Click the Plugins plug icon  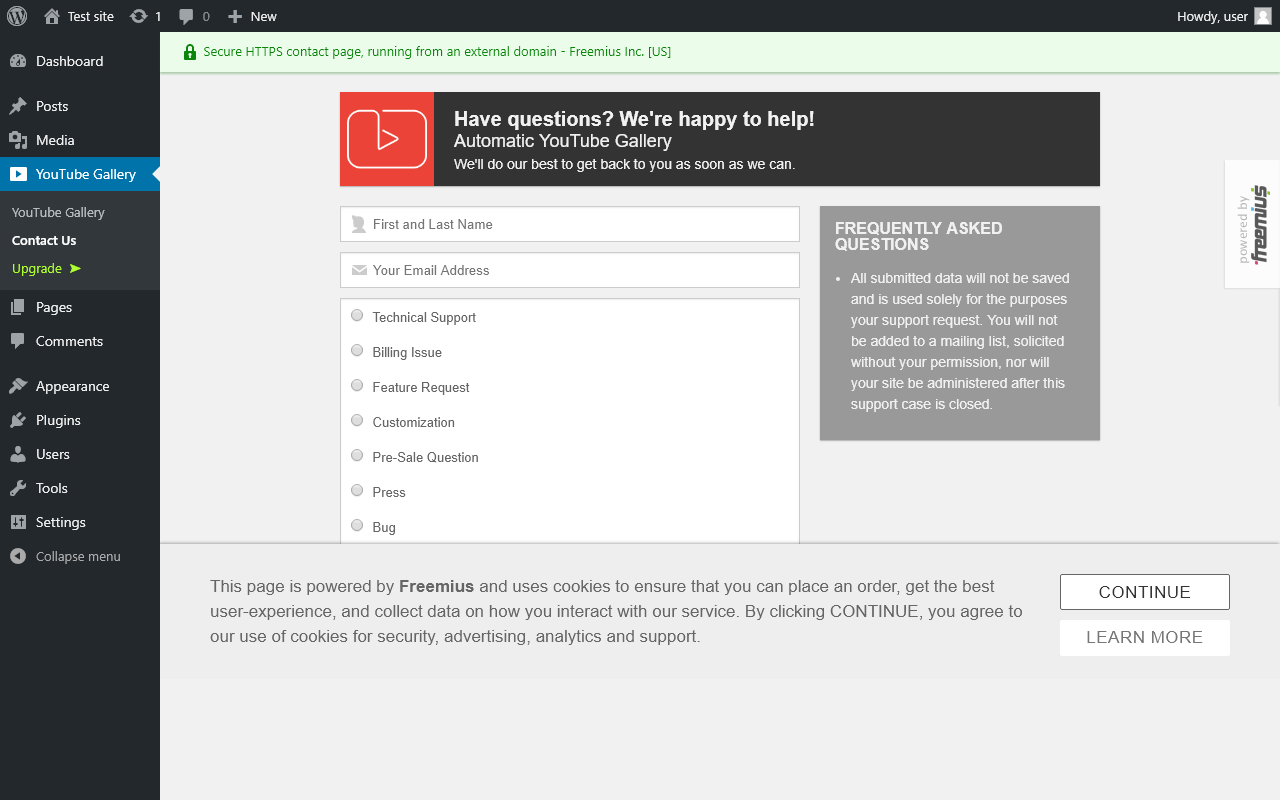tap(18, 420)
